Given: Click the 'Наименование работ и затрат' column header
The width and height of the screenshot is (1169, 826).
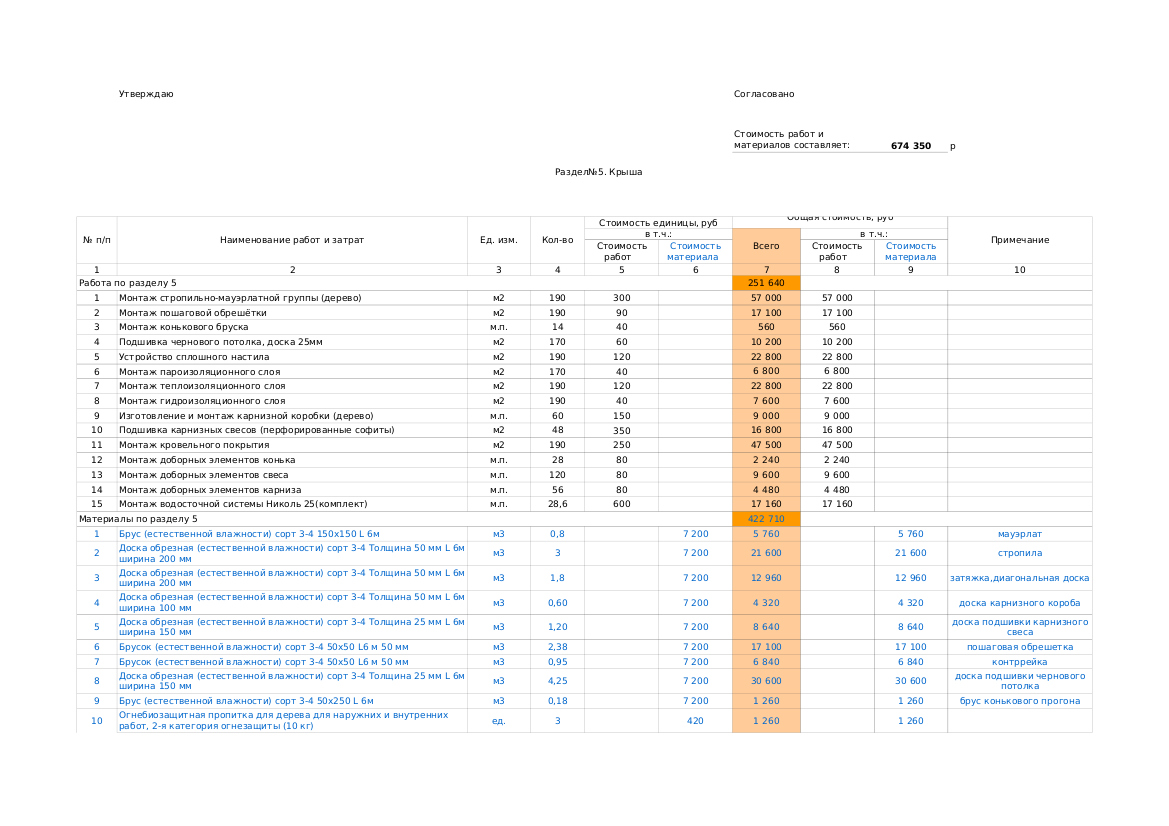Looking at the screenshot, I should 292,240.
